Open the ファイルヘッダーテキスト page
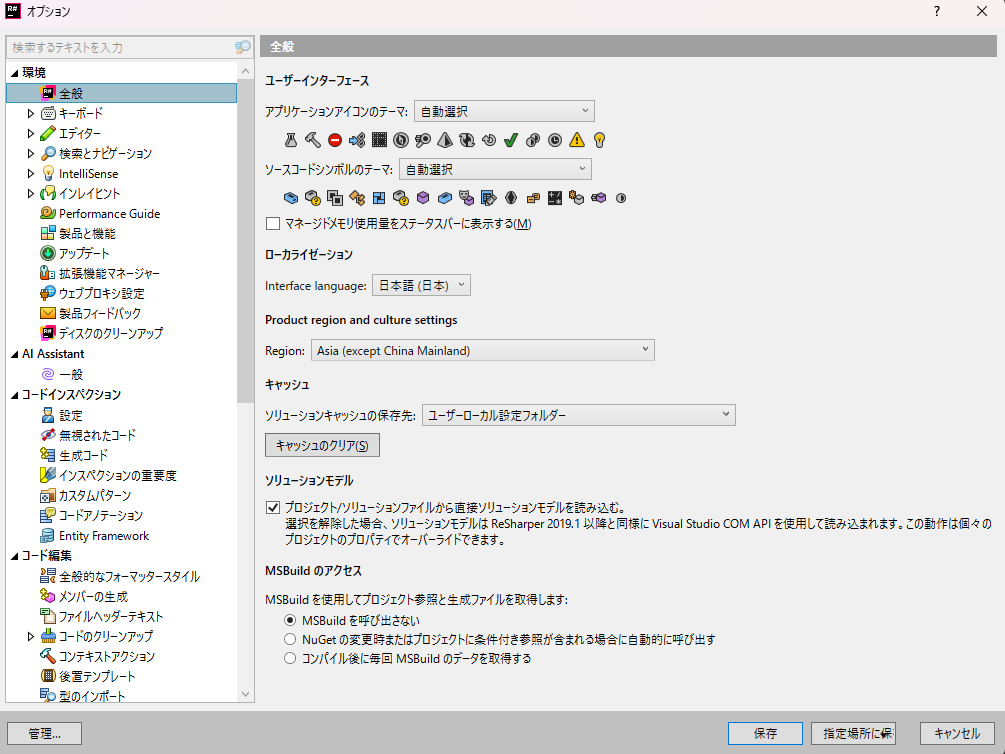 click(112, 616)
